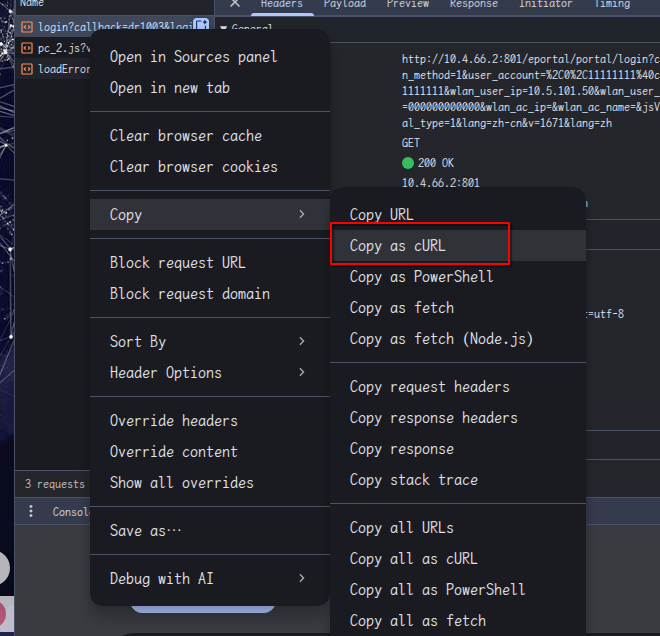660x636 pixels.
Task: Switch to the Initiator tab
Action: [546, 4]
